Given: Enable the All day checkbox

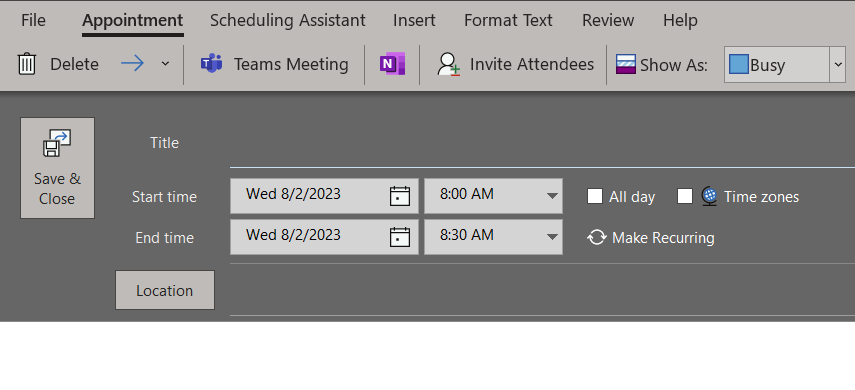Looking at the screenshot, I should click(595, 196).
